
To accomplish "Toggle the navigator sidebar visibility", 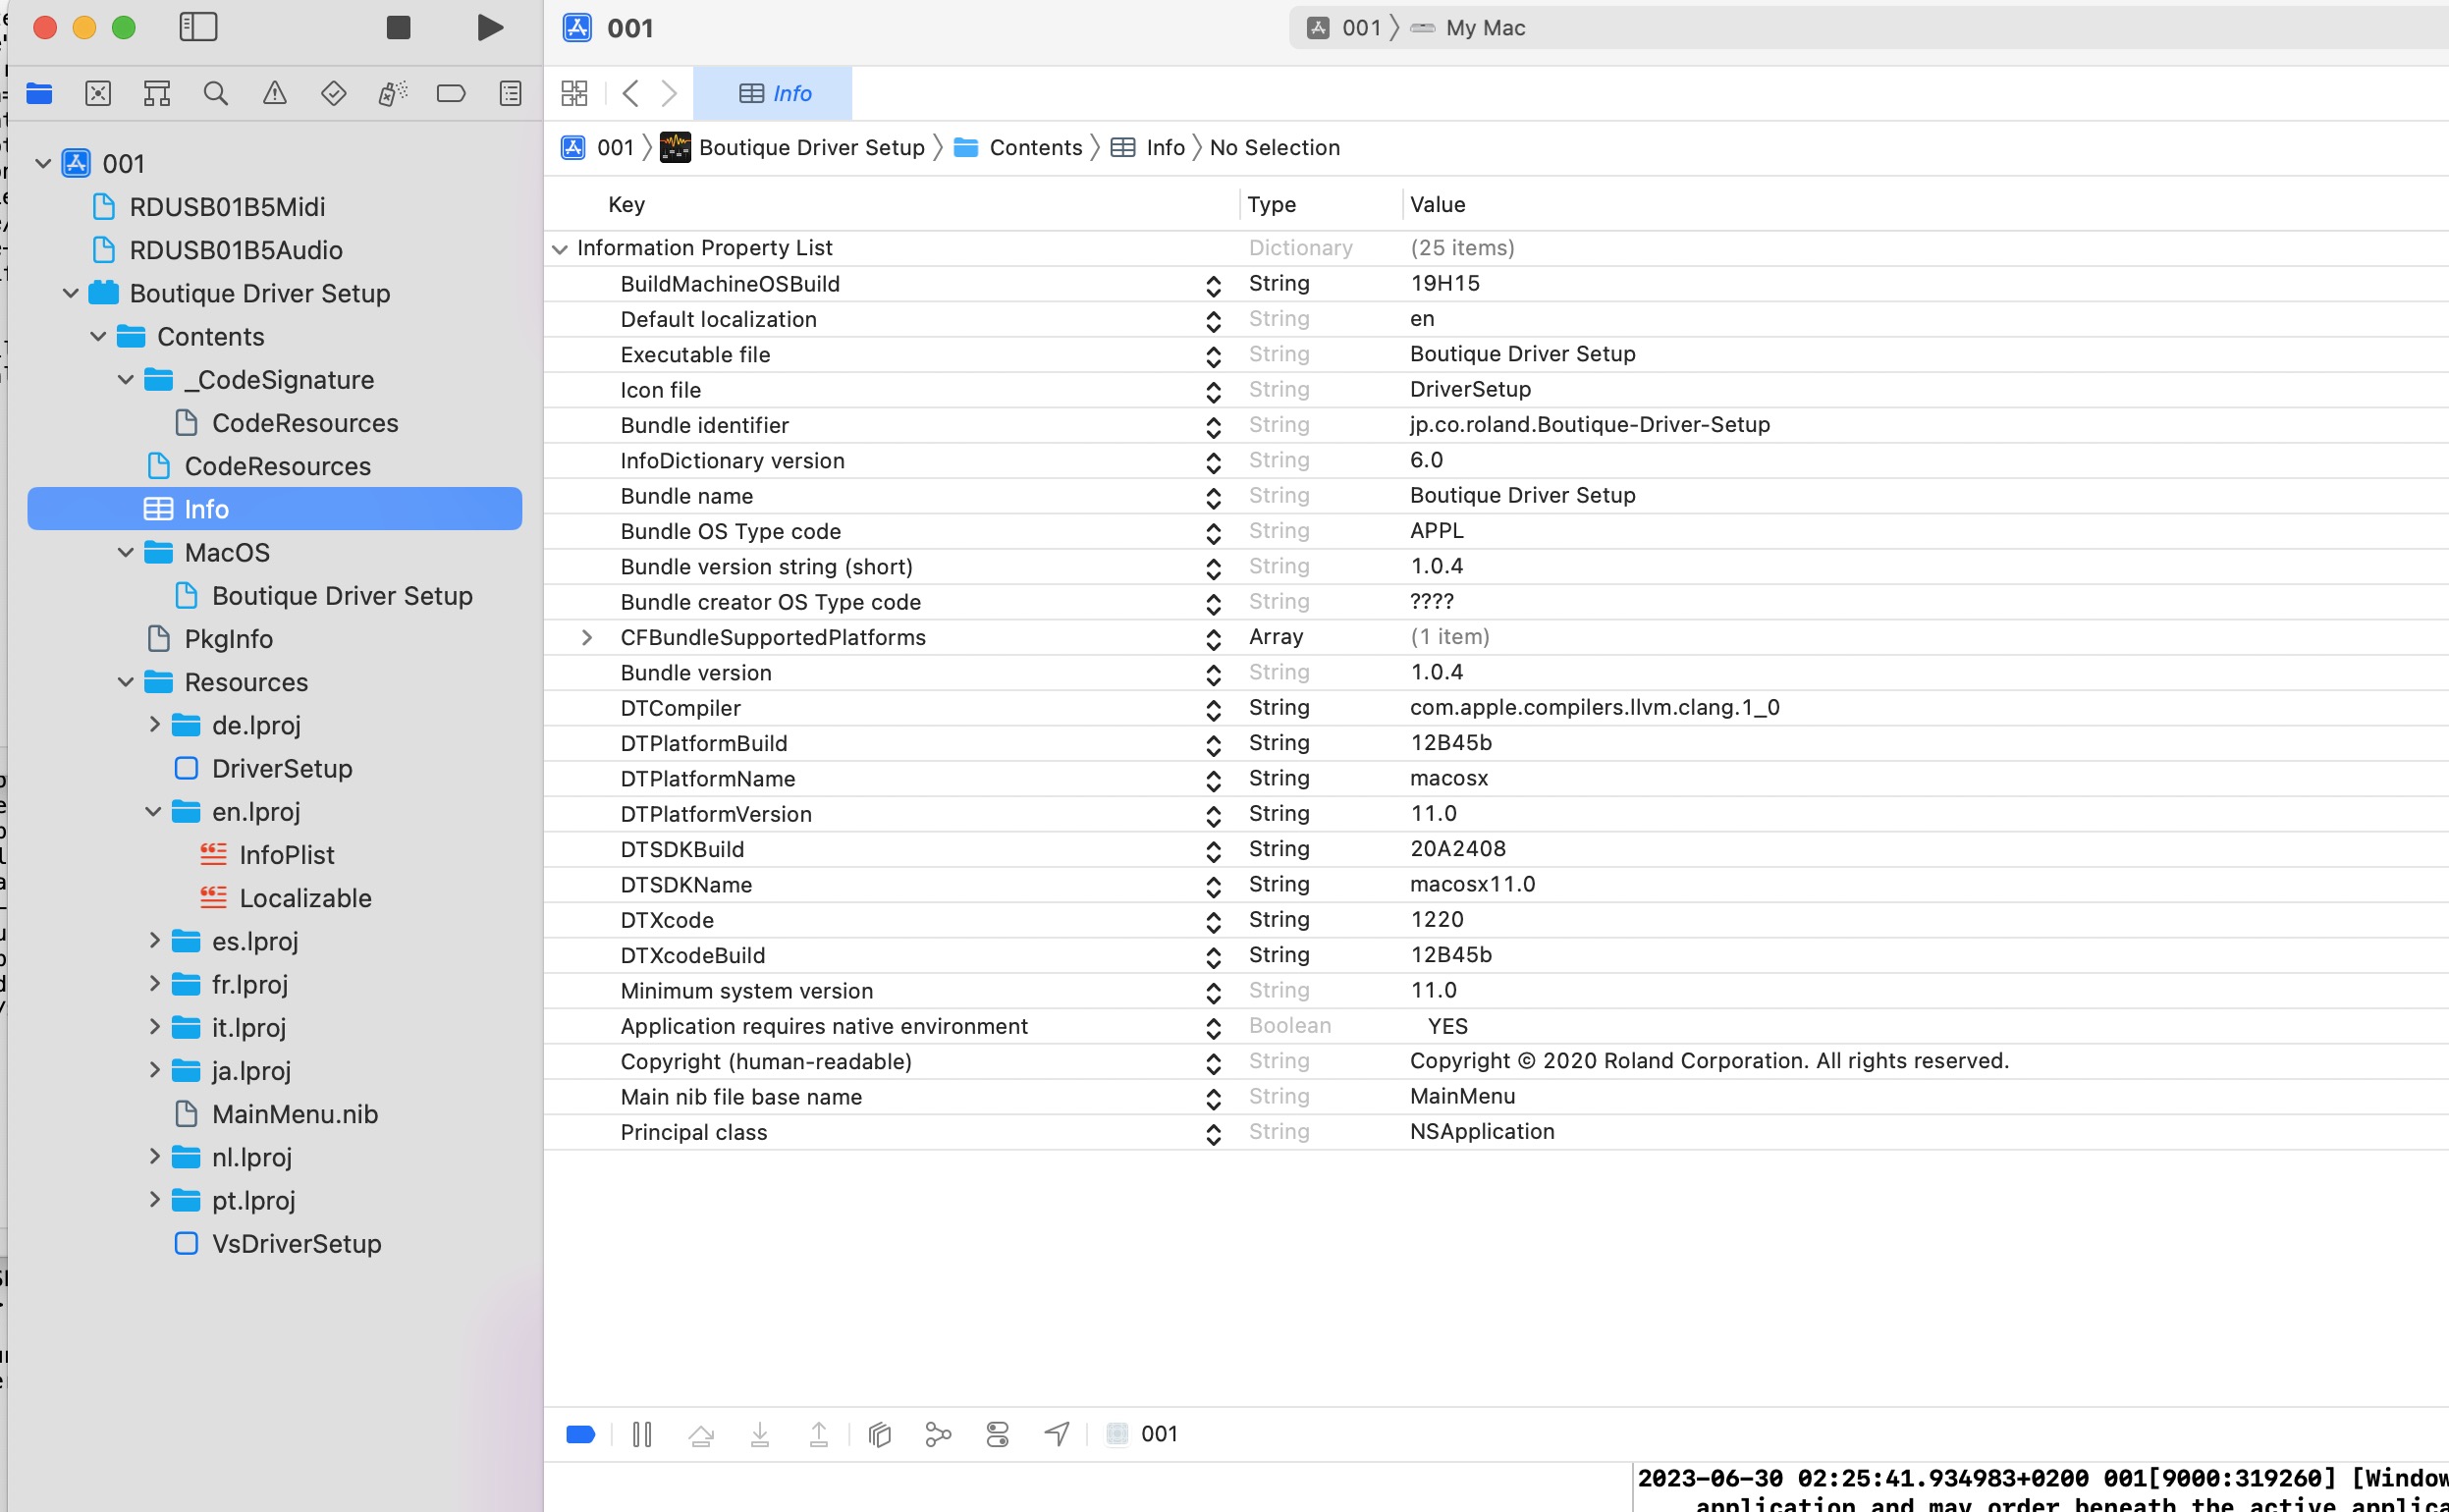I will pos(198,27).
